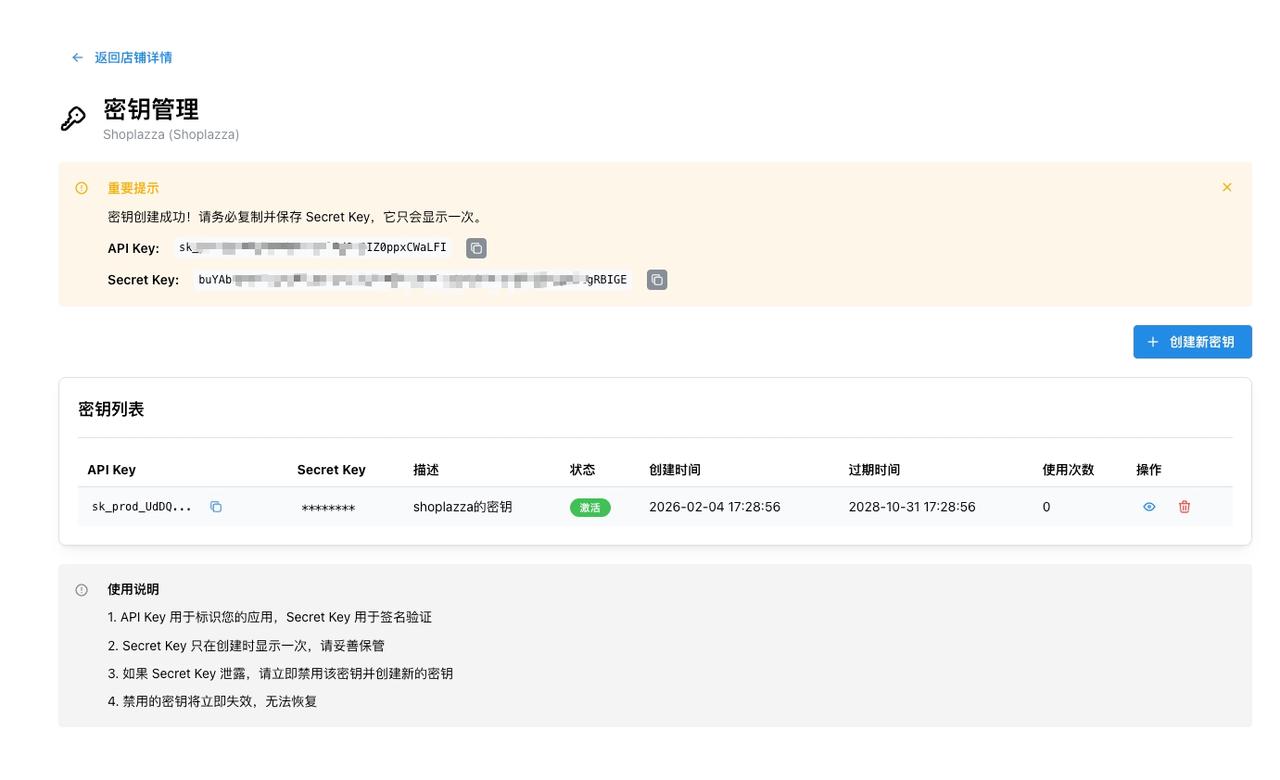
Task: Click the green 激活 status badge
Action: click(x=590, y=508)
